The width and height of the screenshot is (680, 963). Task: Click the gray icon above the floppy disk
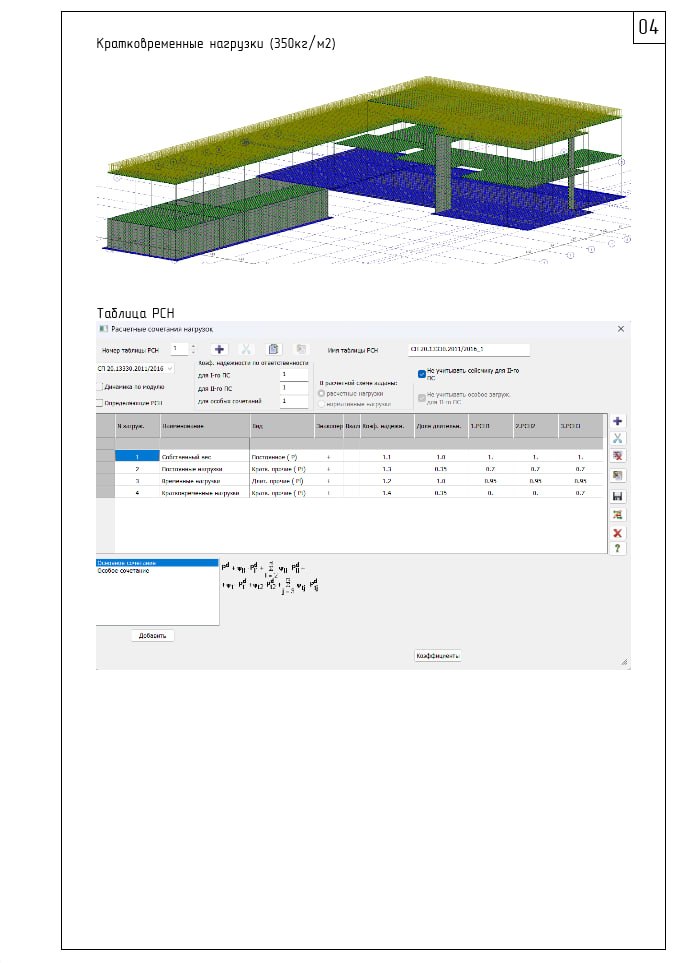[x=618, y=475]
